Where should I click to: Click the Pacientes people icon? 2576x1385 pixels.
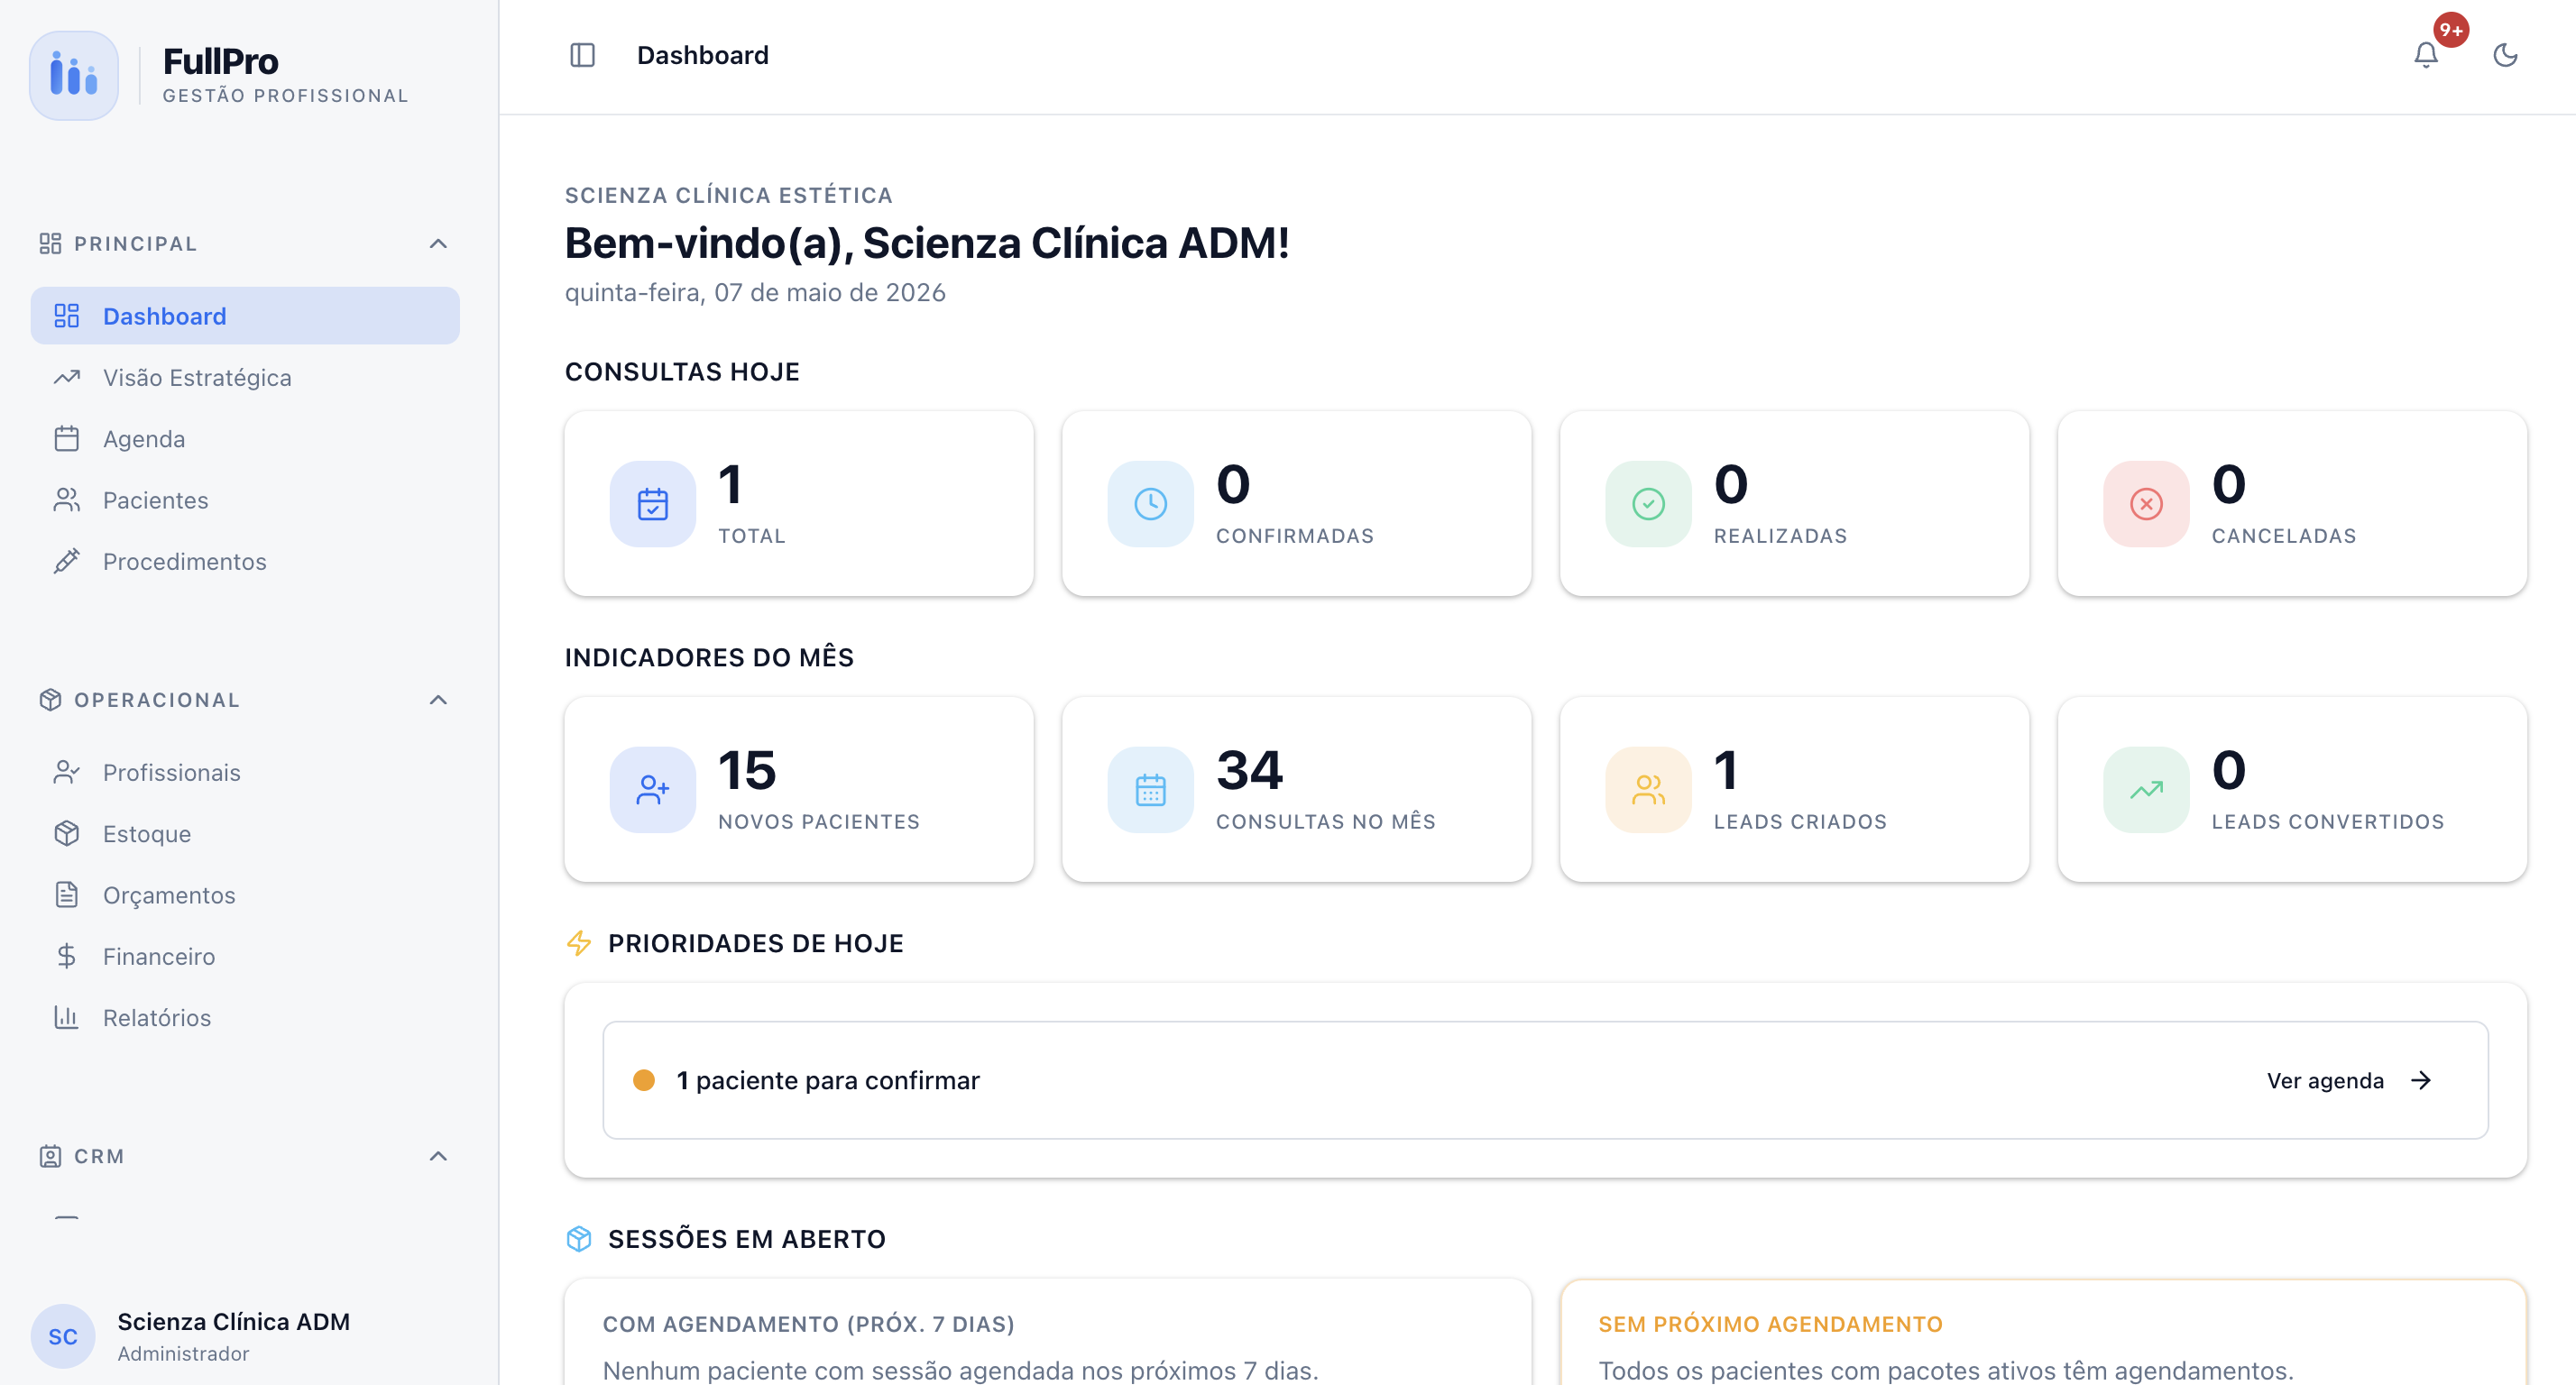tap(67, 500)
